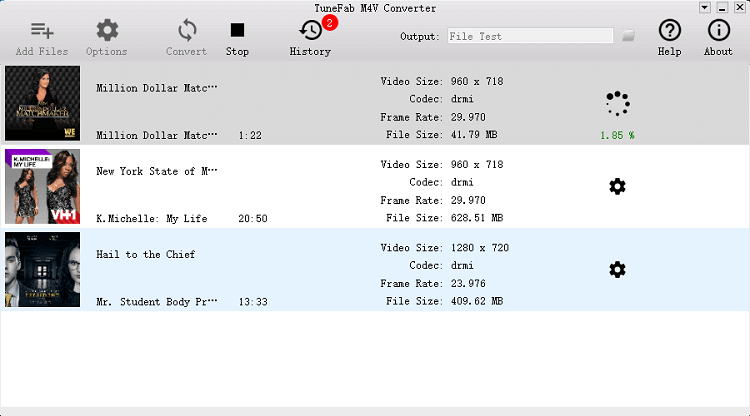
Task: Click the Options label
Action: pyautogui.click(x=107, y=52)
